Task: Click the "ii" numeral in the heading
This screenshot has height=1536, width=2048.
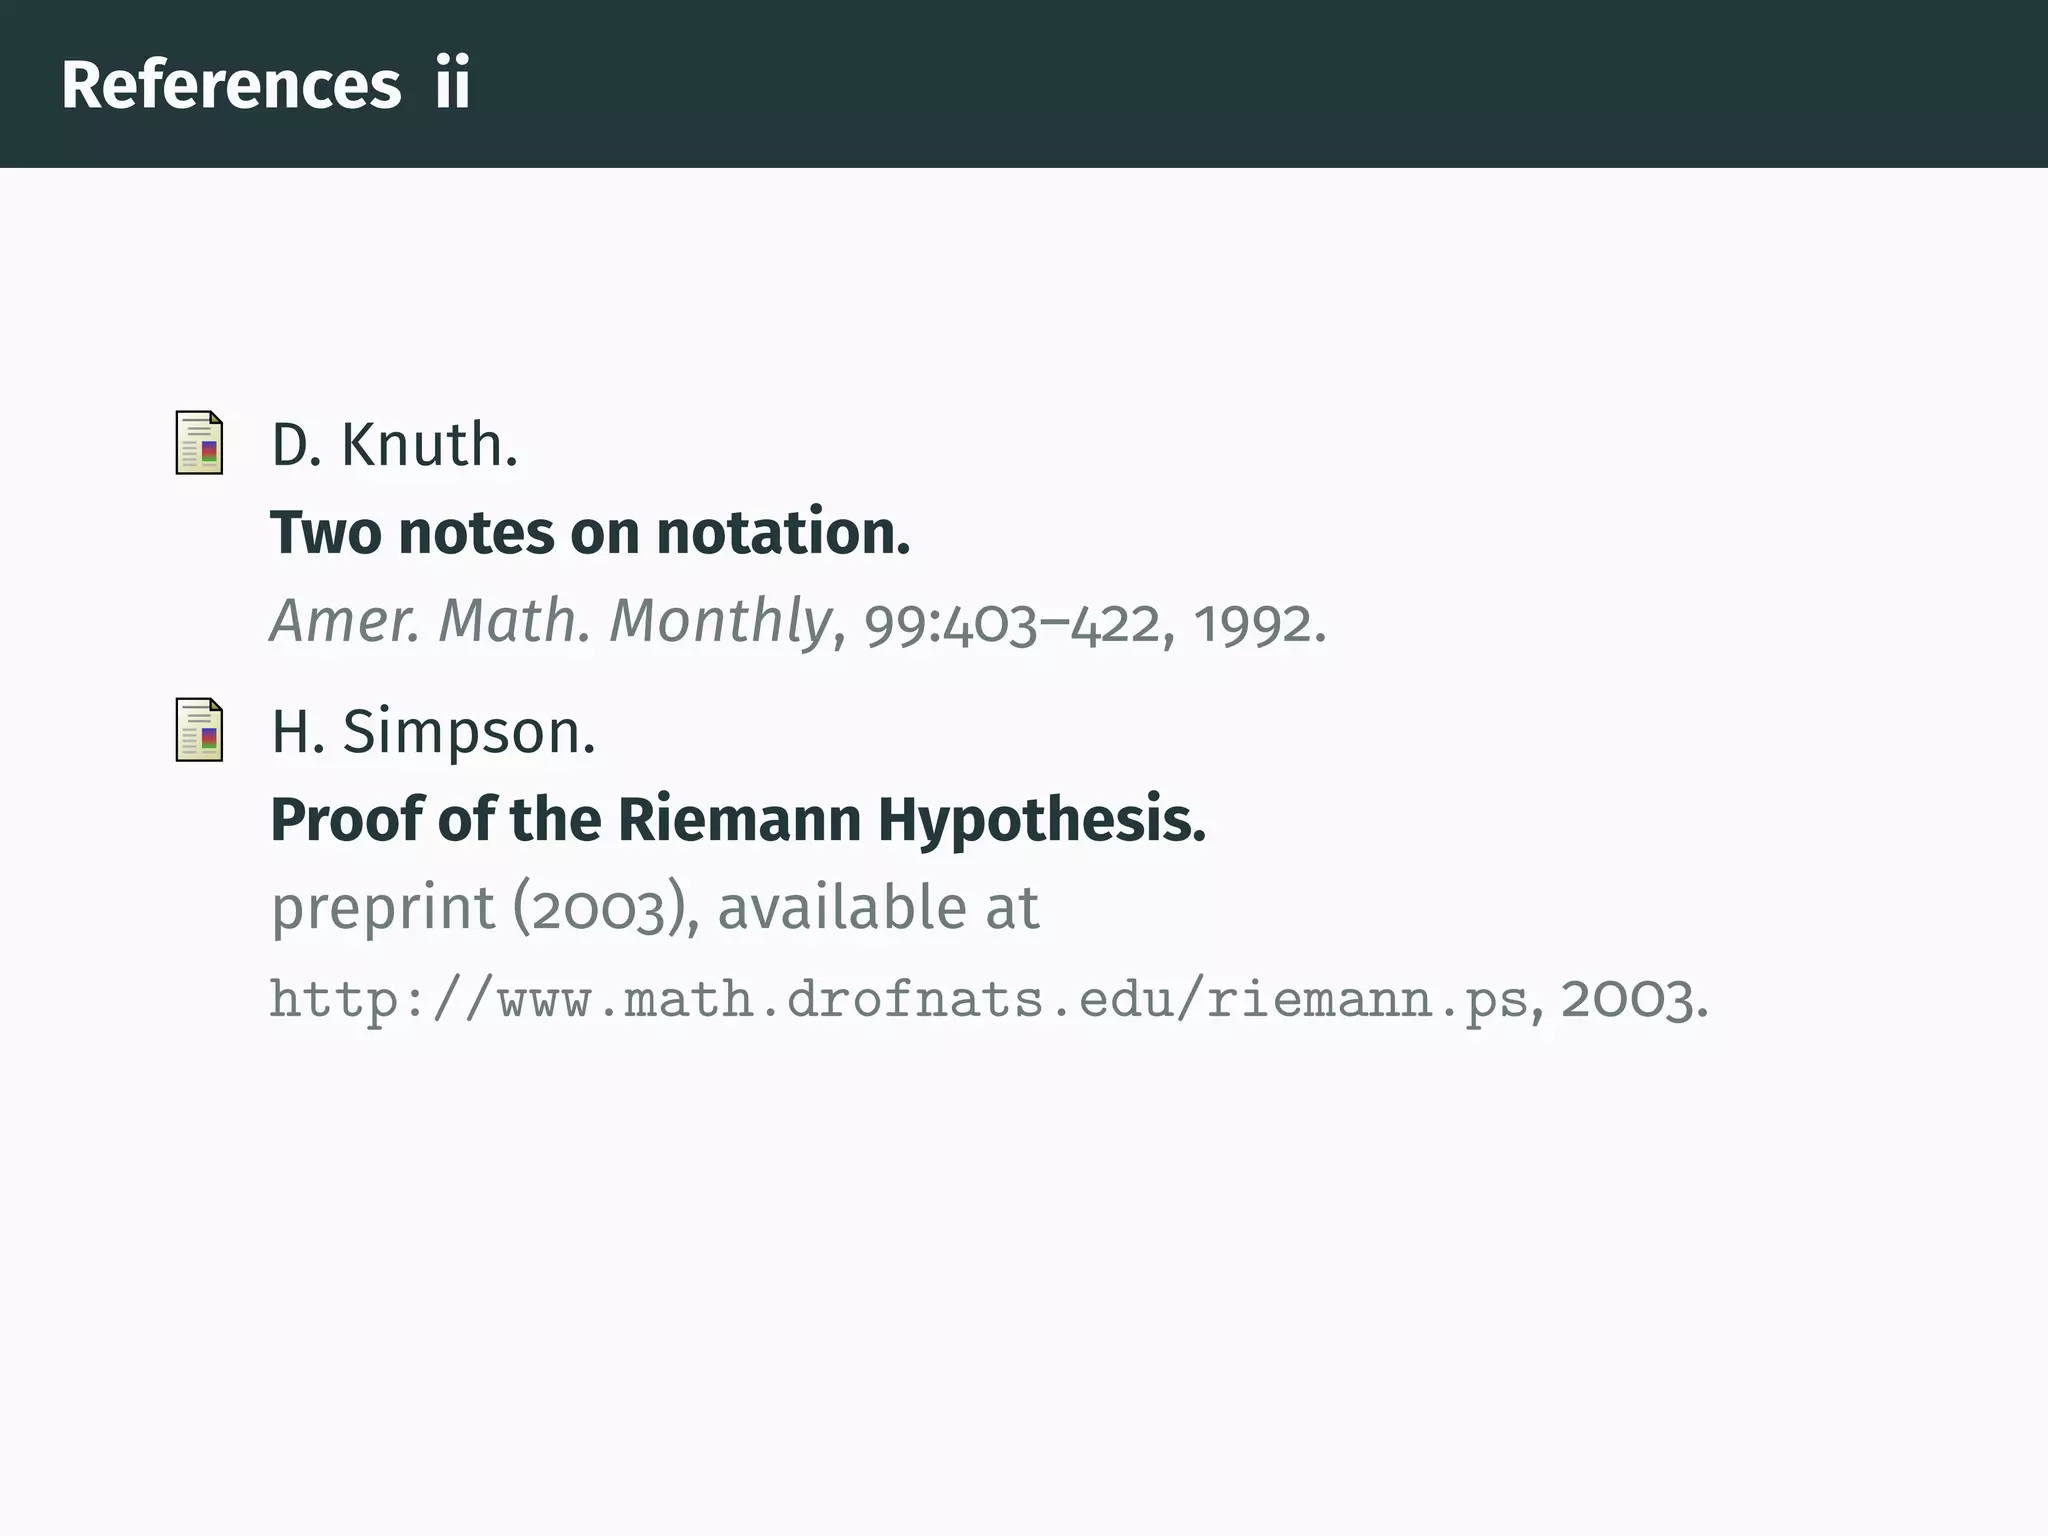Action: pos(452,85)
